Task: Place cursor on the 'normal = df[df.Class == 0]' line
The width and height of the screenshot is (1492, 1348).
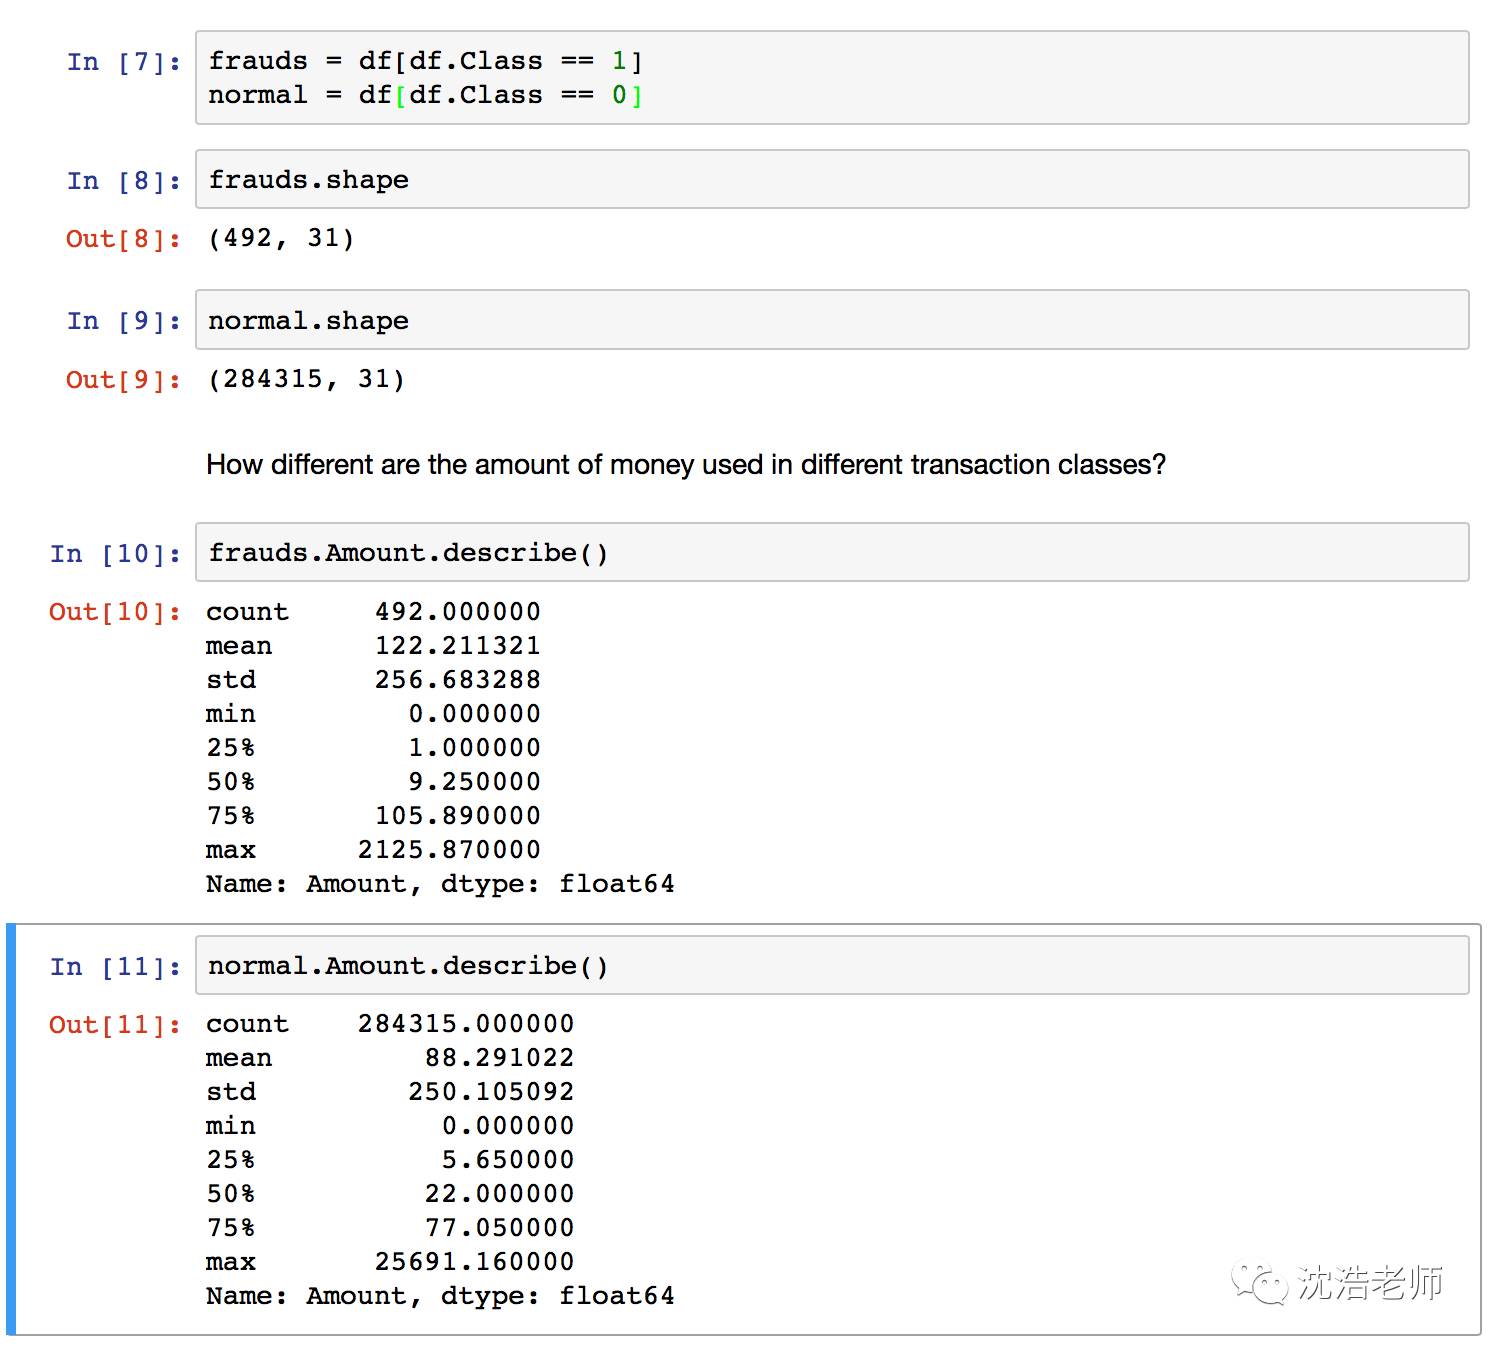Action: click(x=425, y=95)
